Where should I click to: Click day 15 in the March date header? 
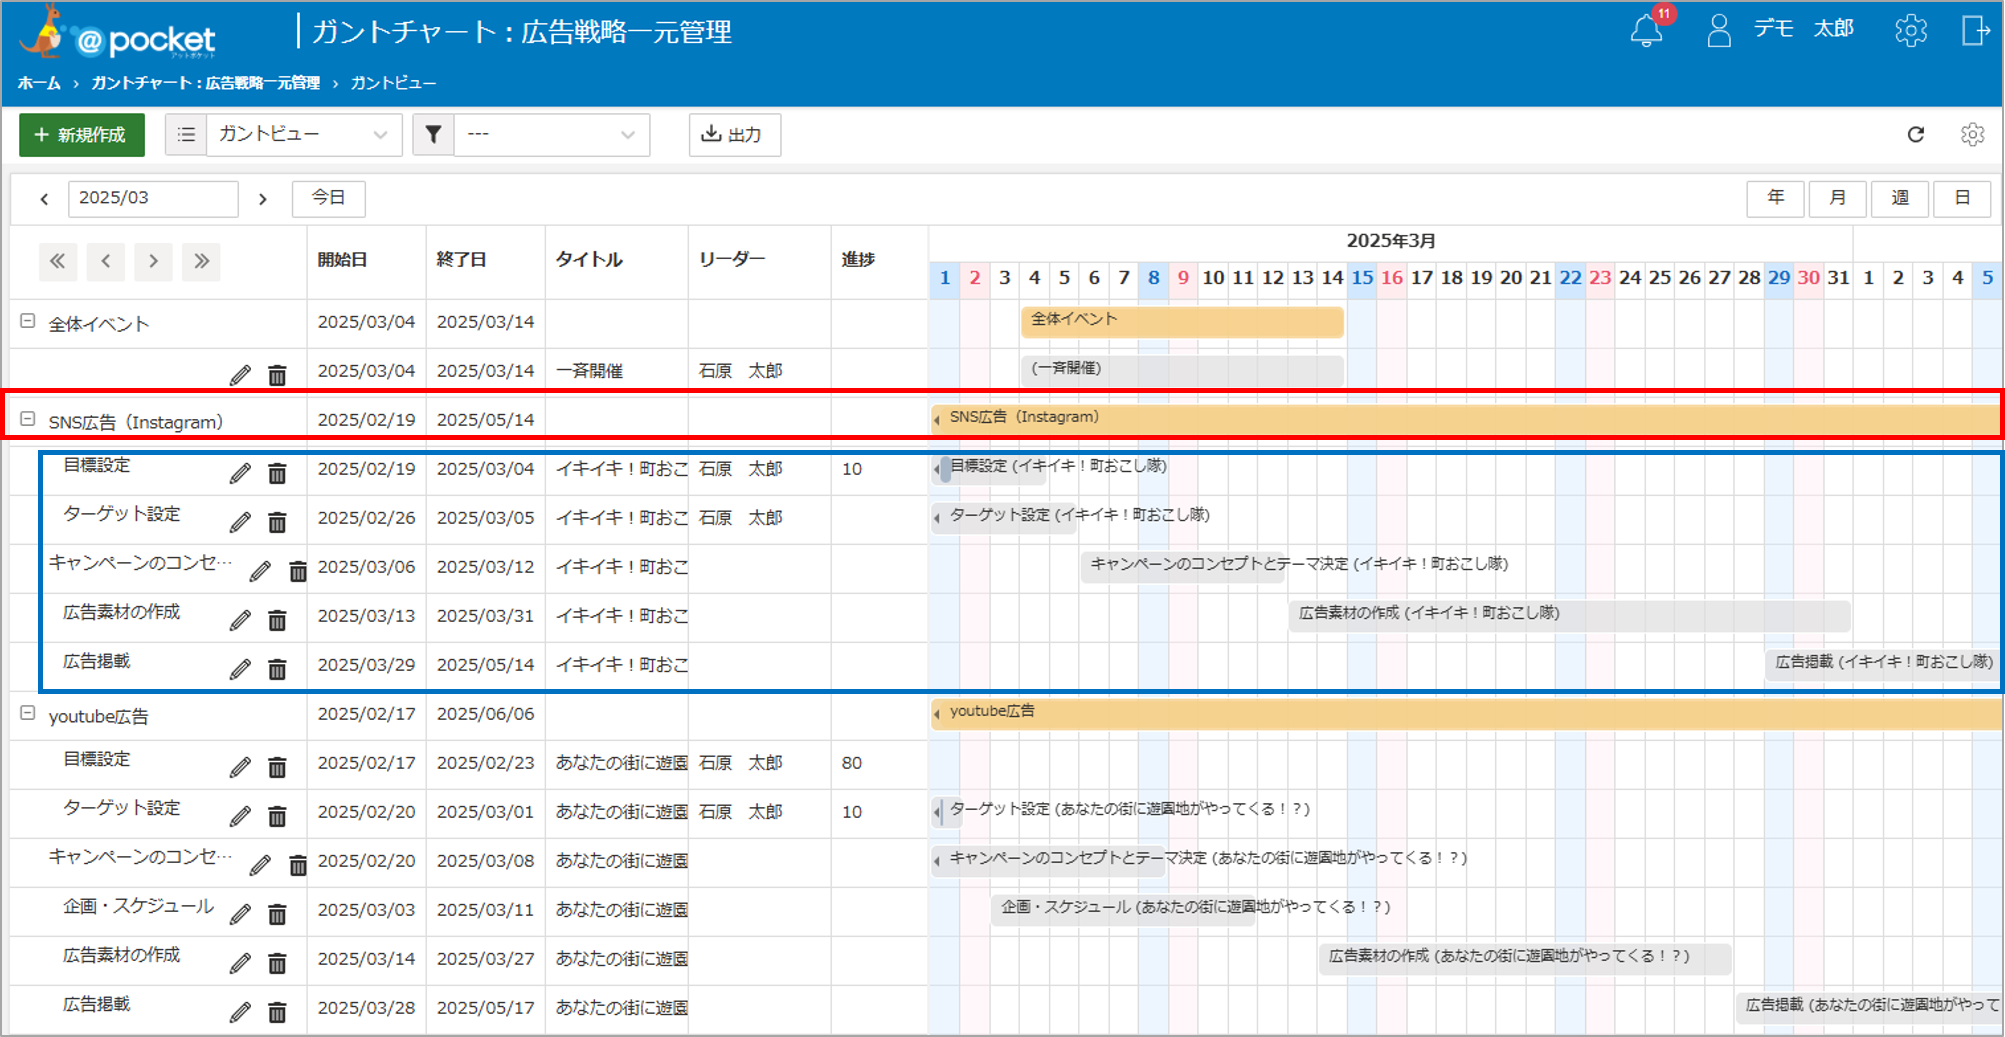1362,278
